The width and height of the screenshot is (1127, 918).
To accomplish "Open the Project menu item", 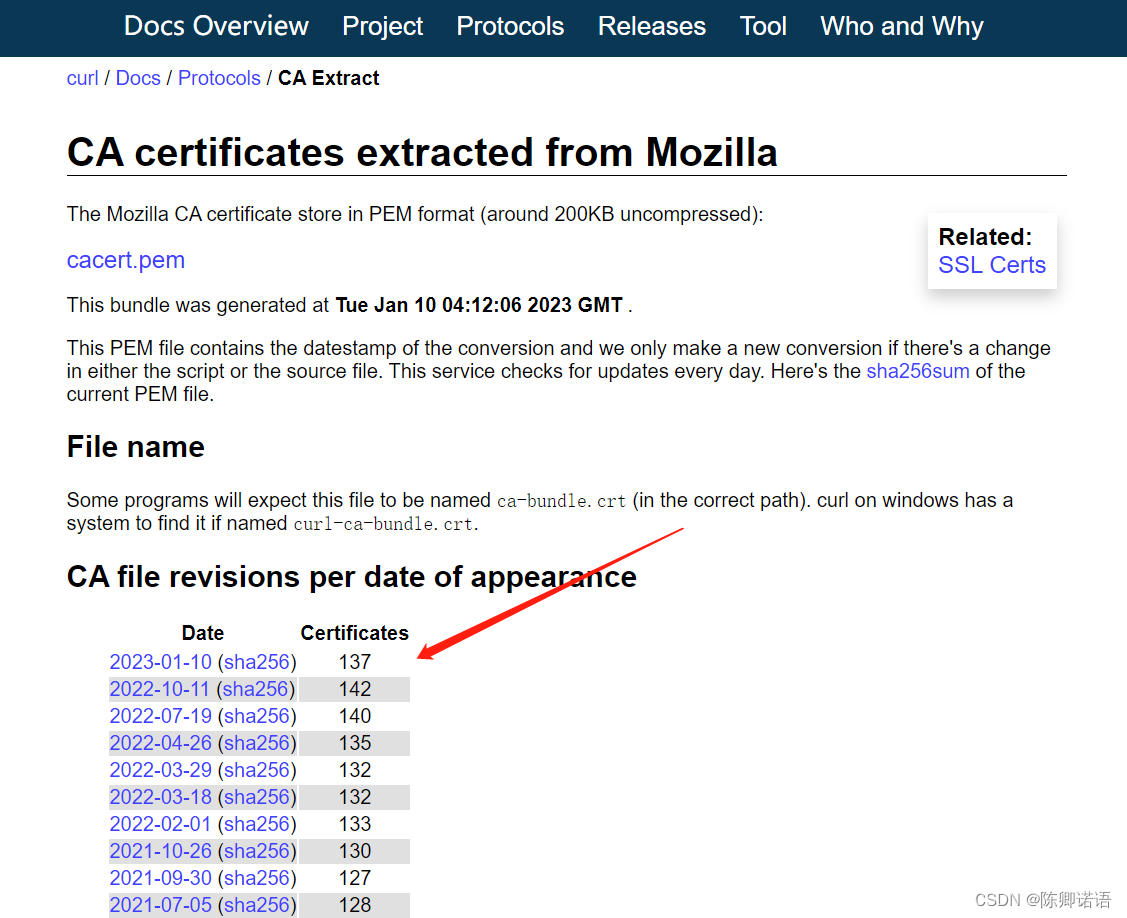I will [382, 26].
